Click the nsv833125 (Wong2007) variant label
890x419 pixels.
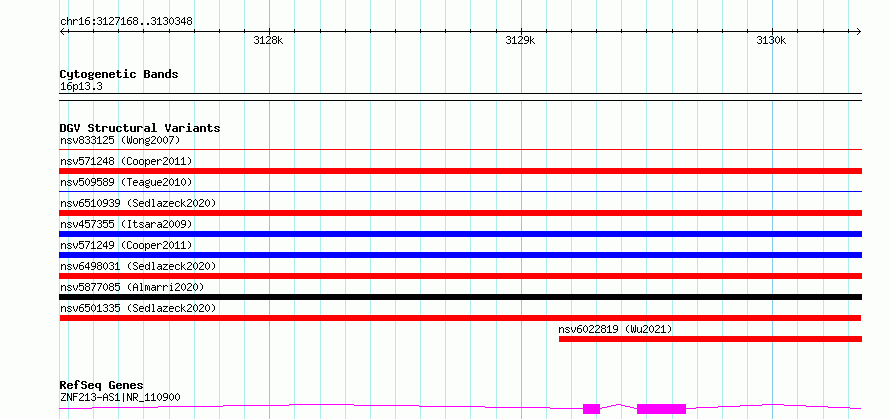point(120,140)
